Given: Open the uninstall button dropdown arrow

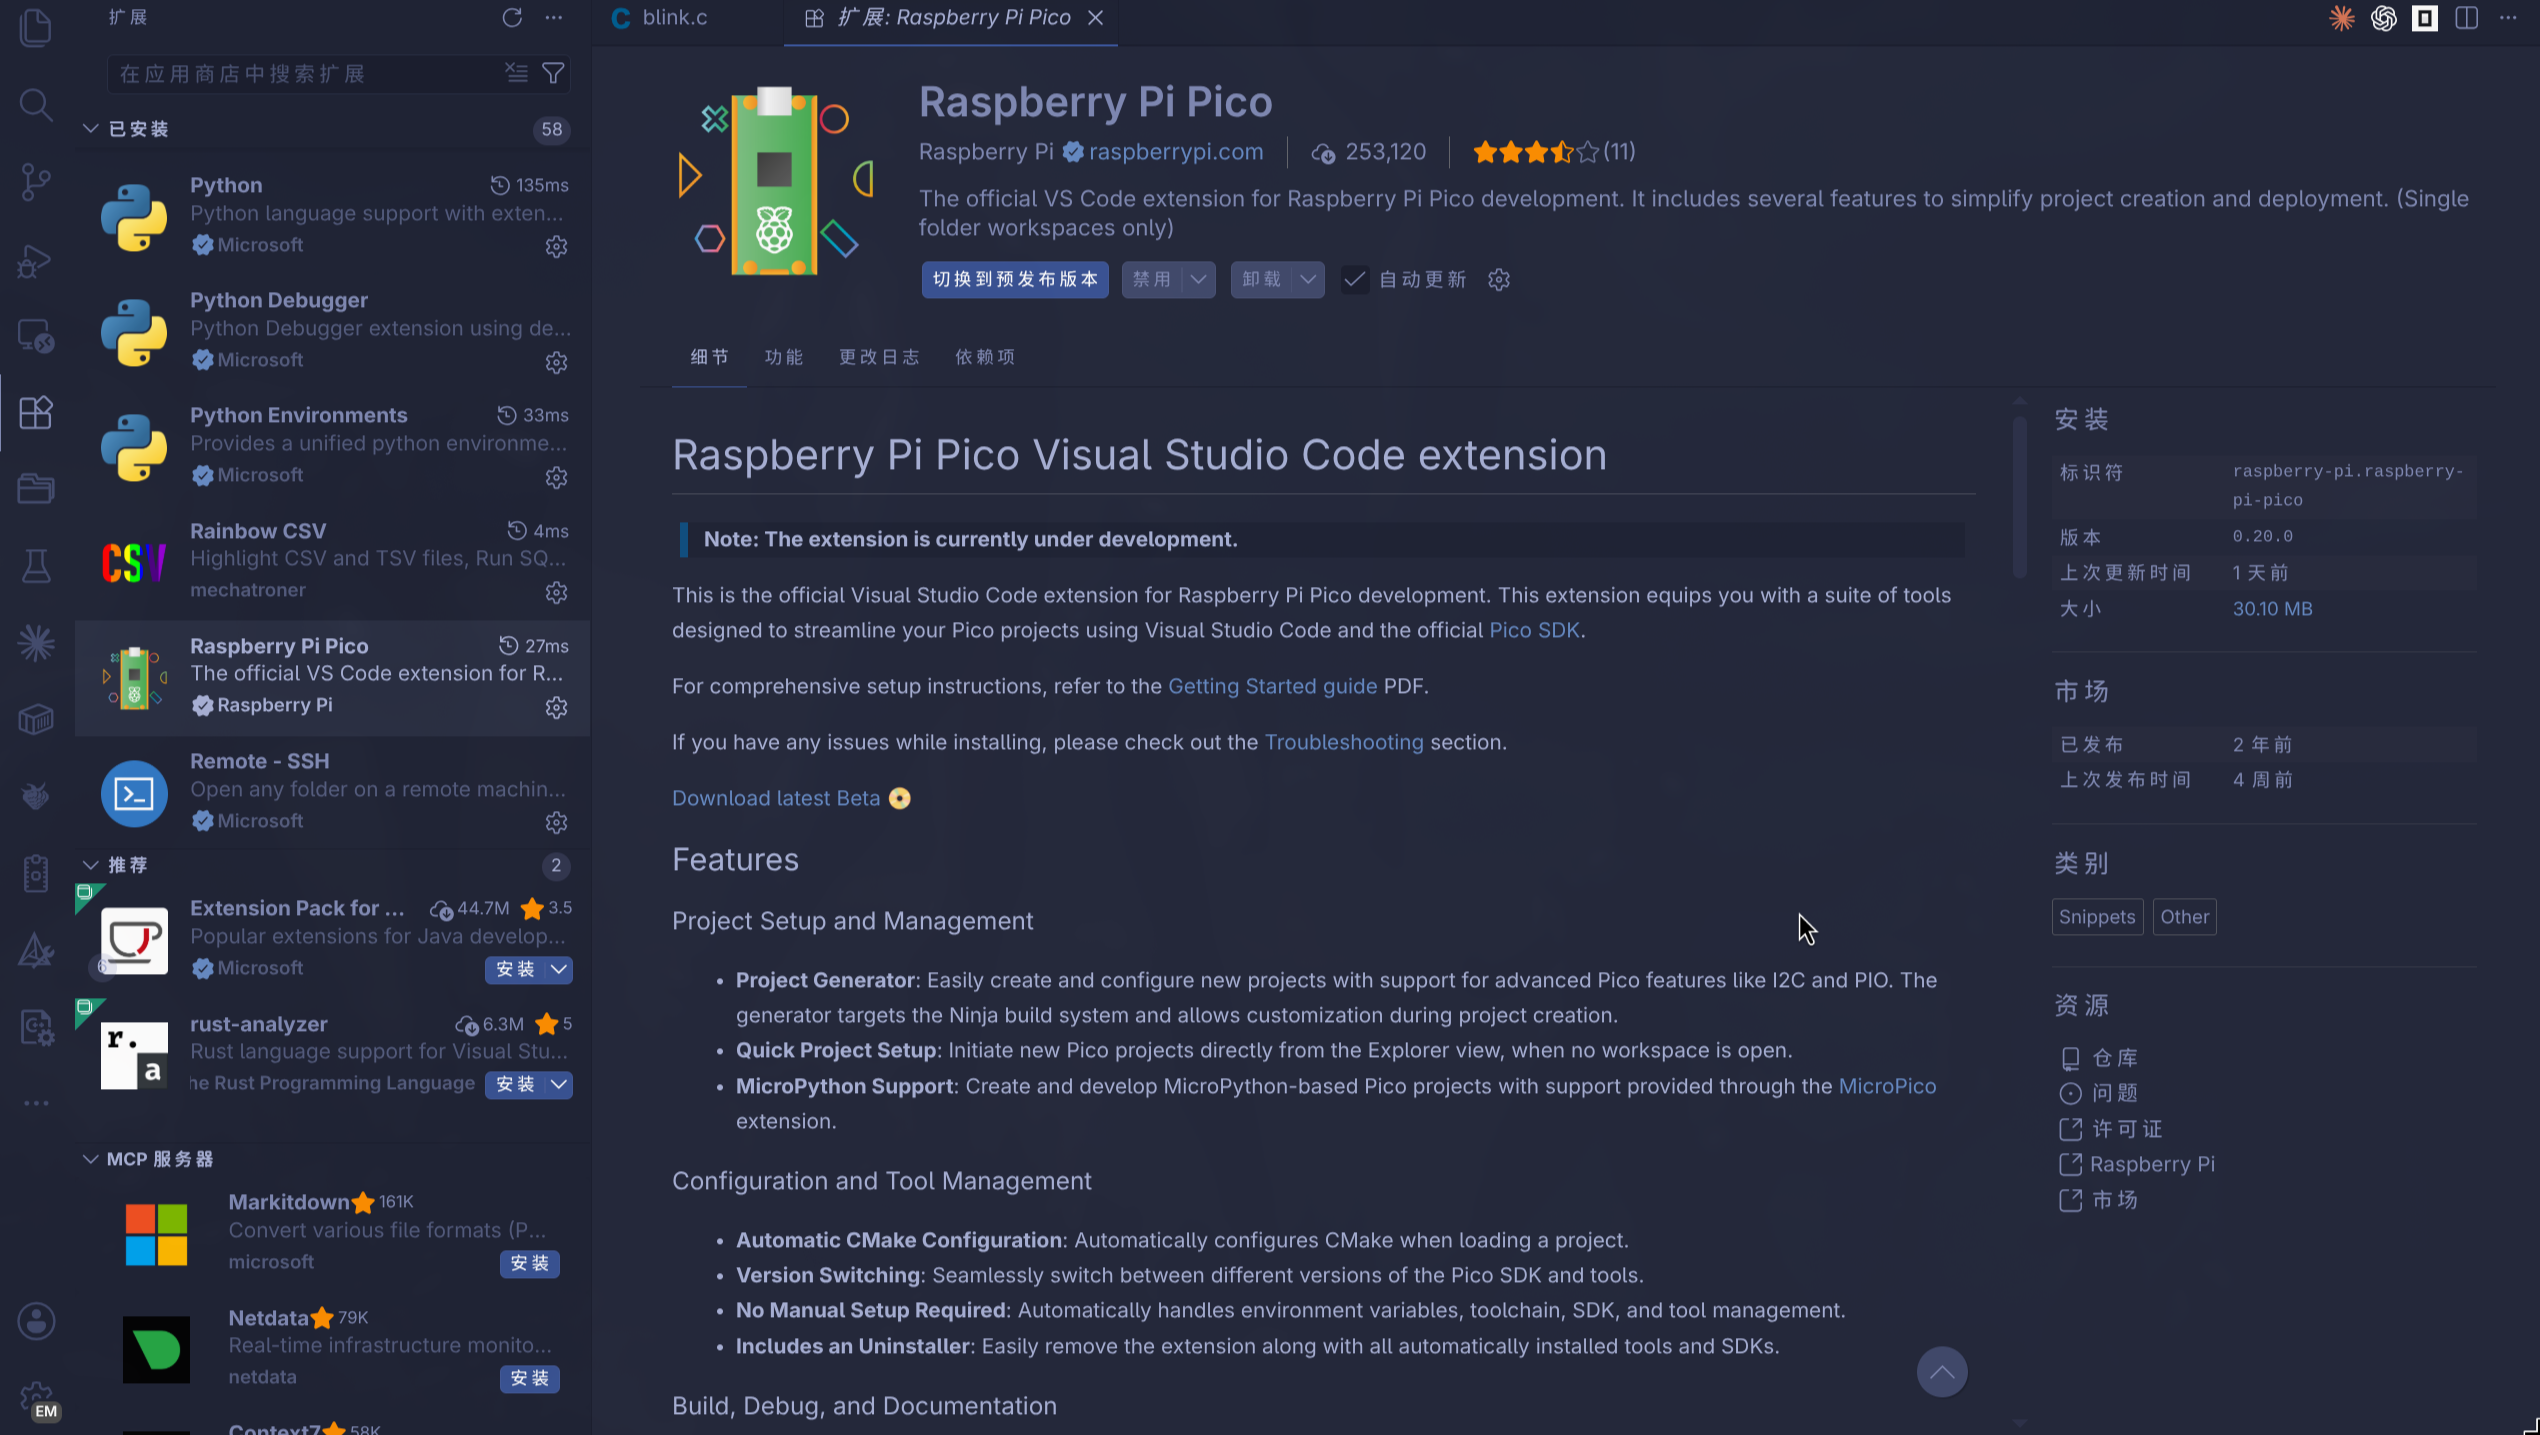Looking at the screenshot, I should (1308, 279).
